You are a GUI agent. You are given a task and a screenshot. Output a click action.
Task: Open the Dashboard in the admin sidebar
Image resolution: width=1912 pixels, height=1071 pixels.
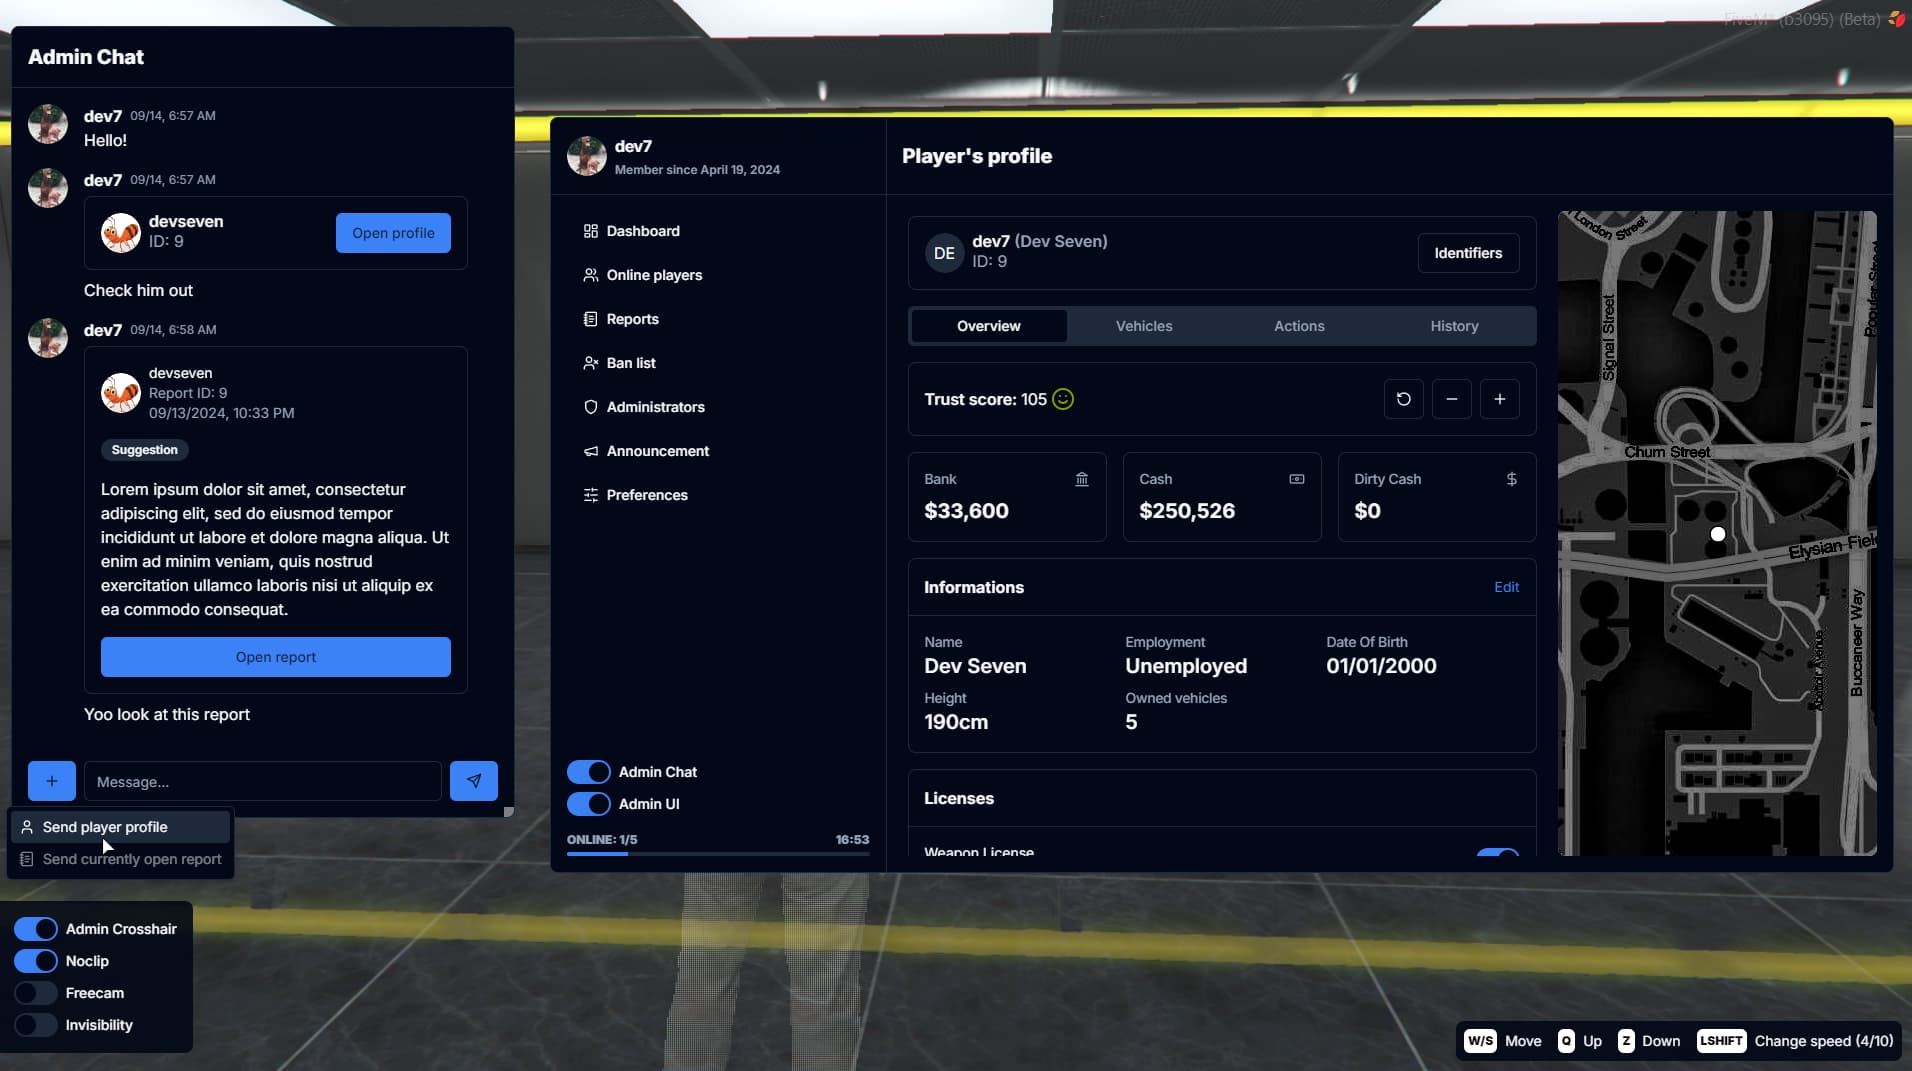(x=643, y=231)
